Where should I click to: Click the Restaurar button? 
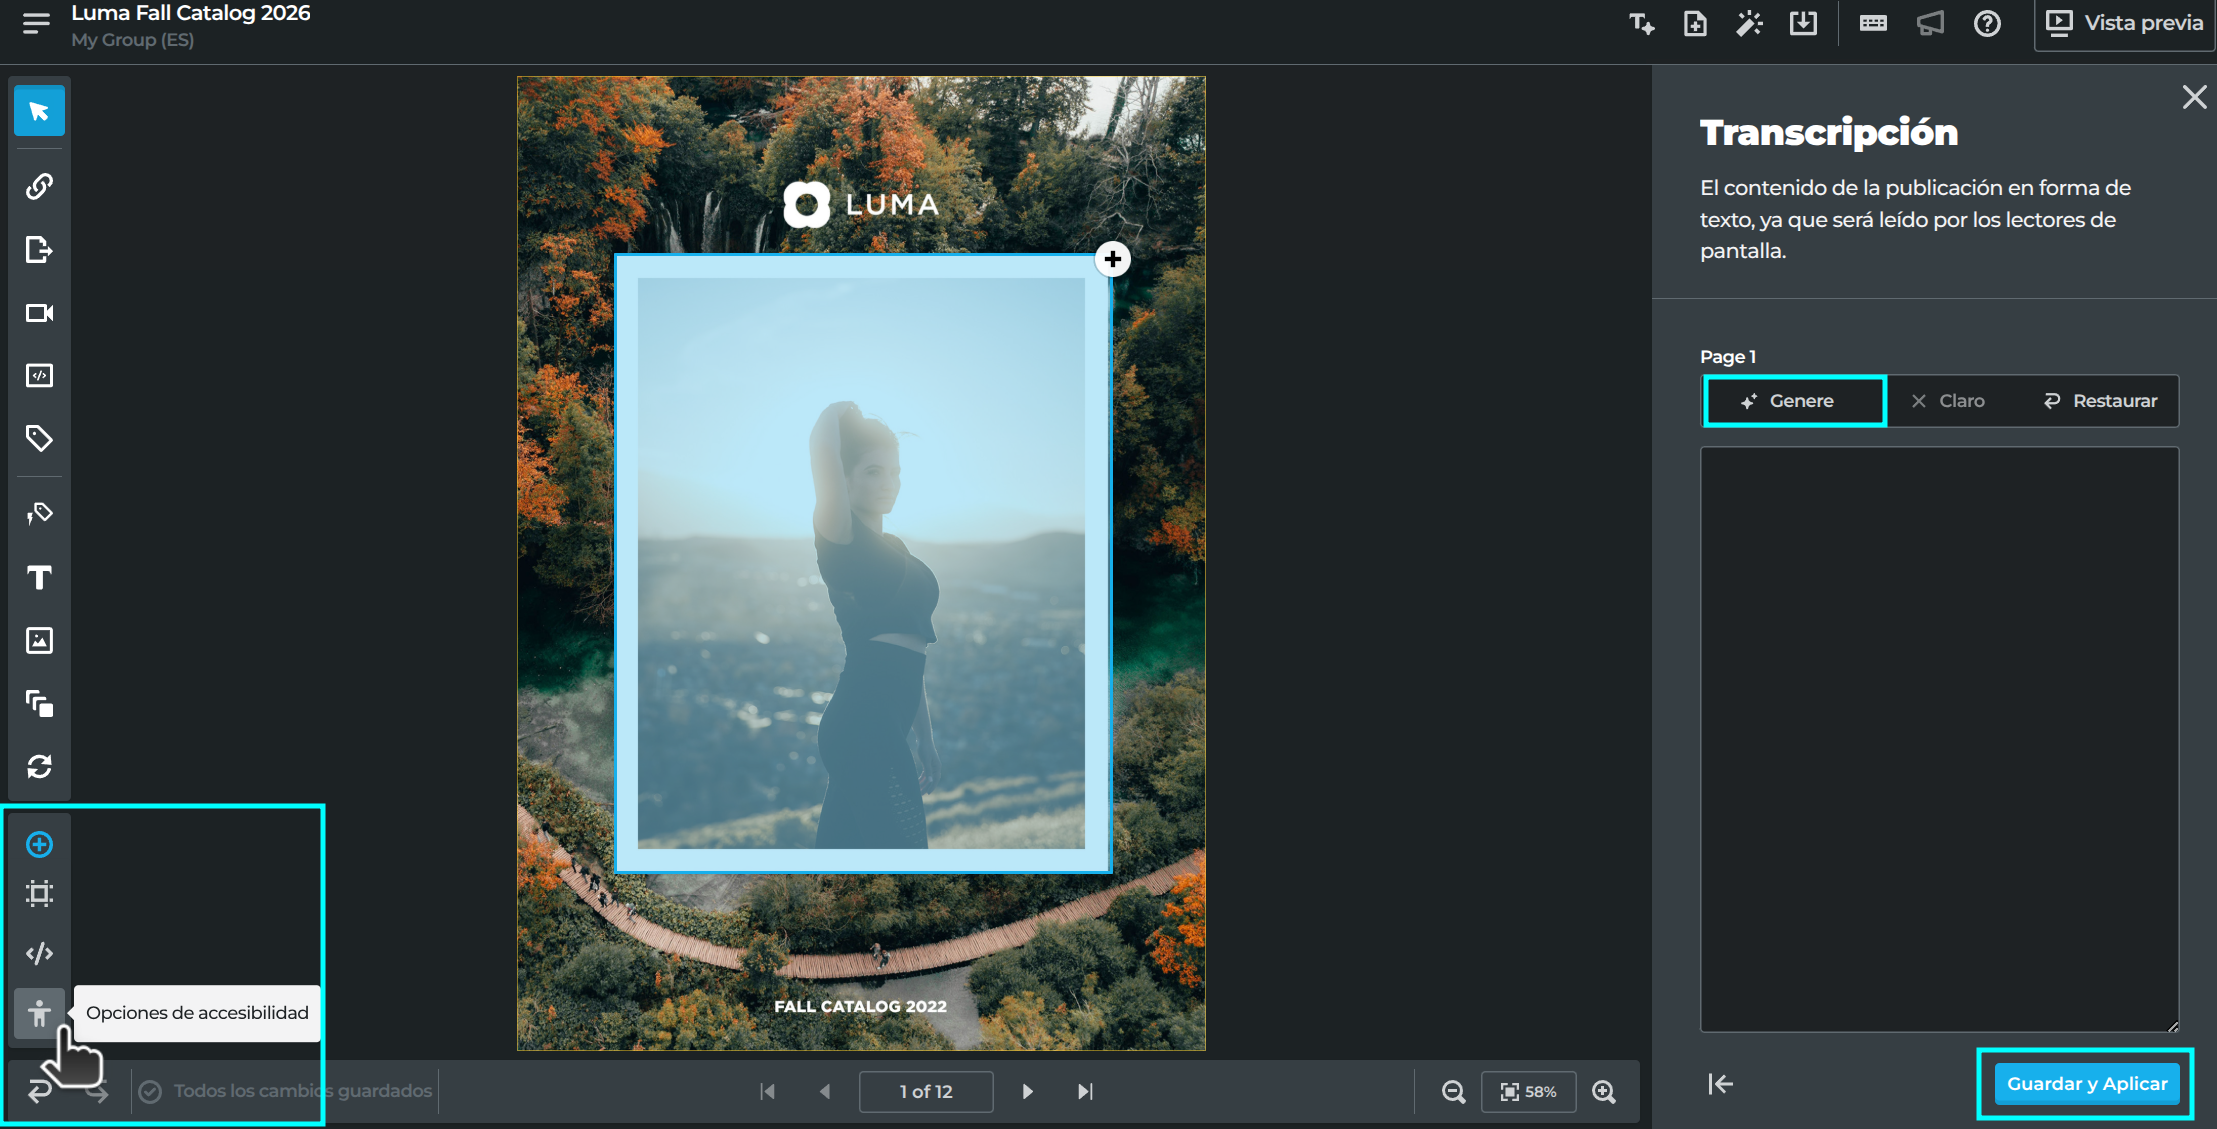2101,401
